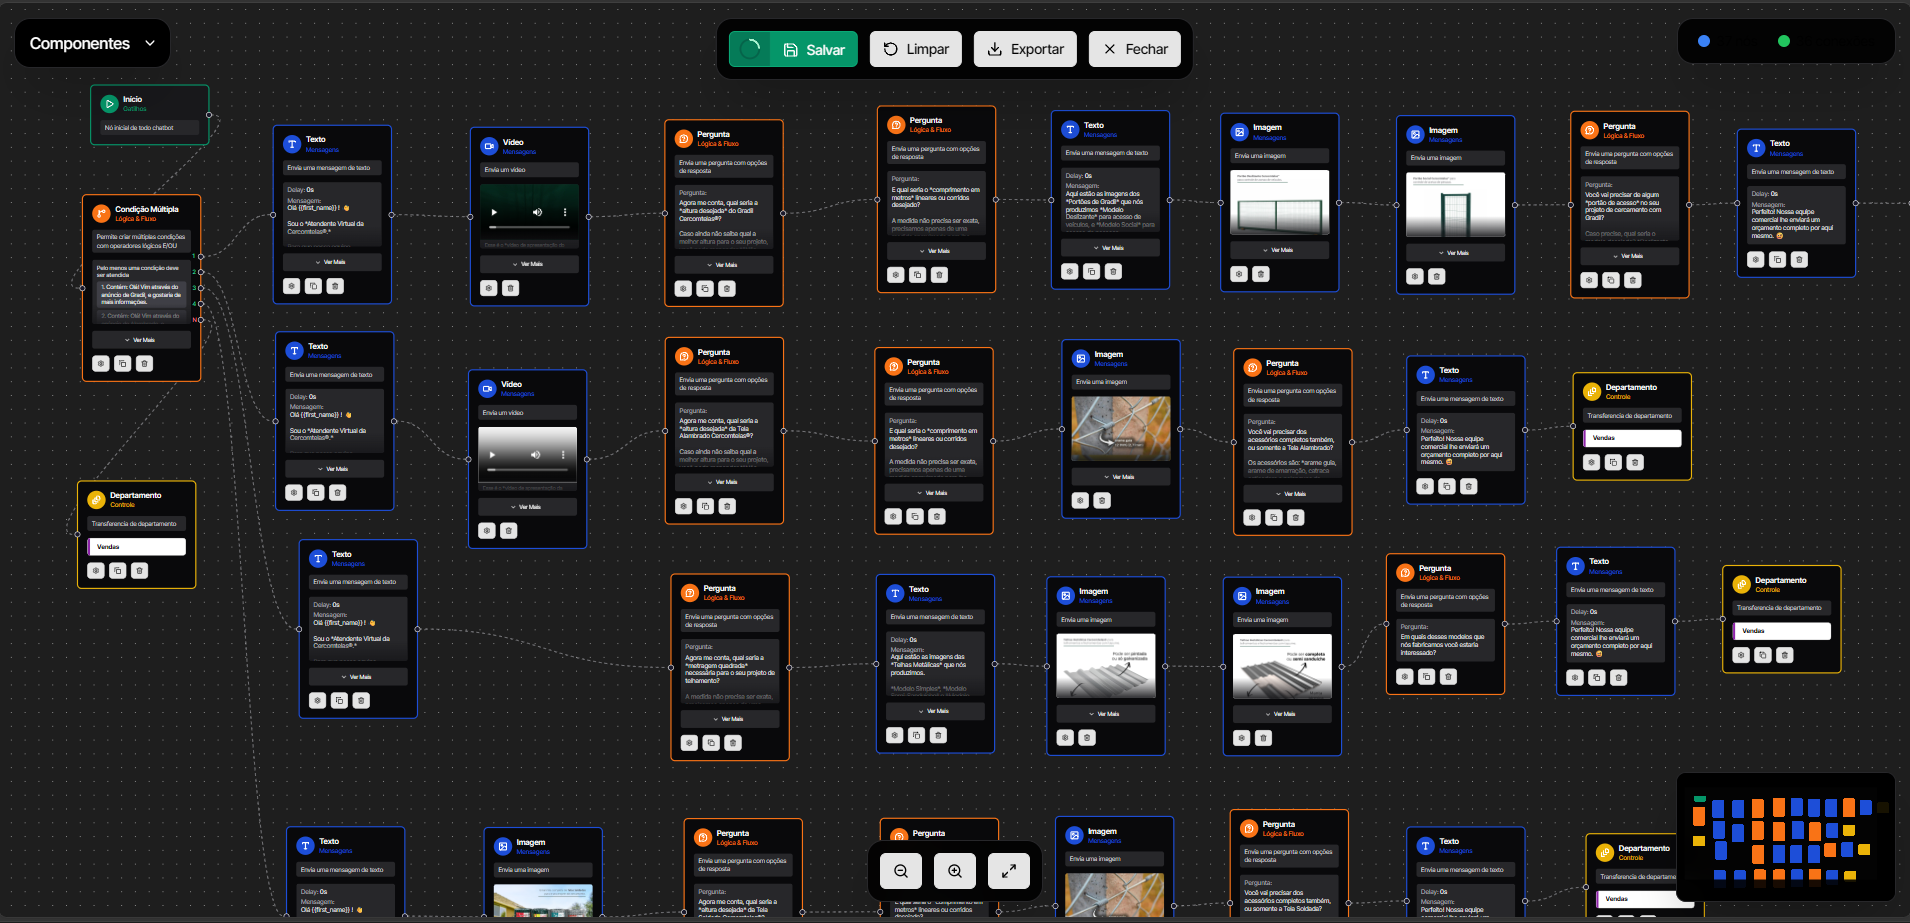Toggle mute on the dark green video

tap(537, 212)
